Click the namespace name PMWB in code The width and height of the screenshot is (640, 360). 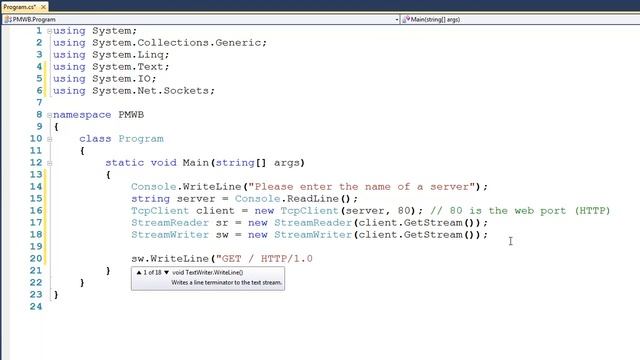(131, 115)
